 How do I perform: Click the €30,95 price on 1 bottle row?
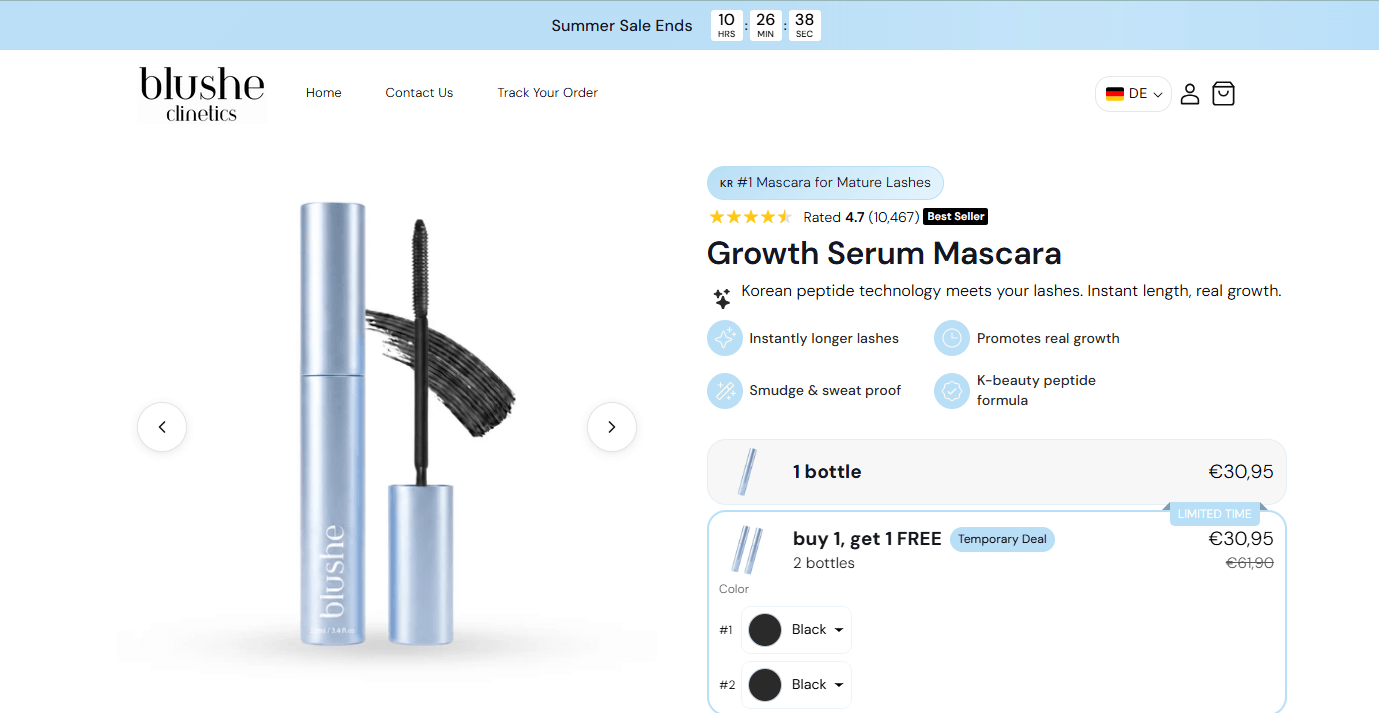1241,472
